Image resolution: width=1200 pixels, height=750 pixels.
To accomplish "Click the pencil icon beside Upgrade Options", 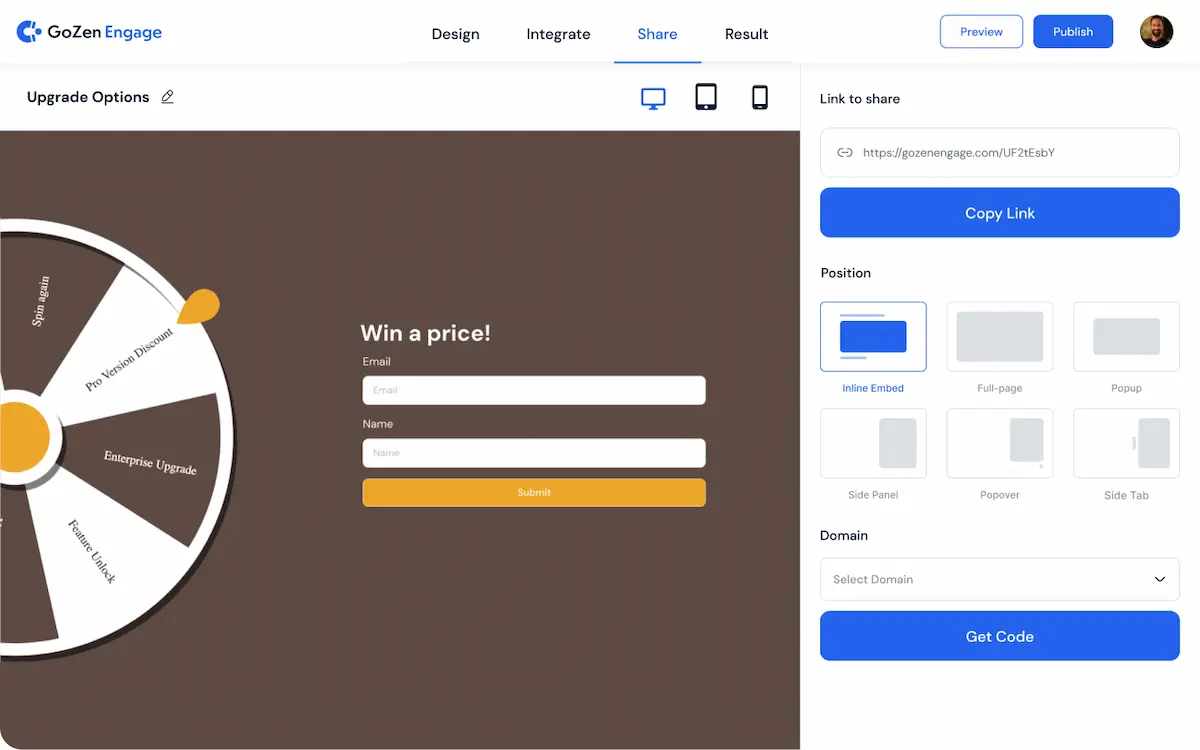I will click(x=167, y=97).
